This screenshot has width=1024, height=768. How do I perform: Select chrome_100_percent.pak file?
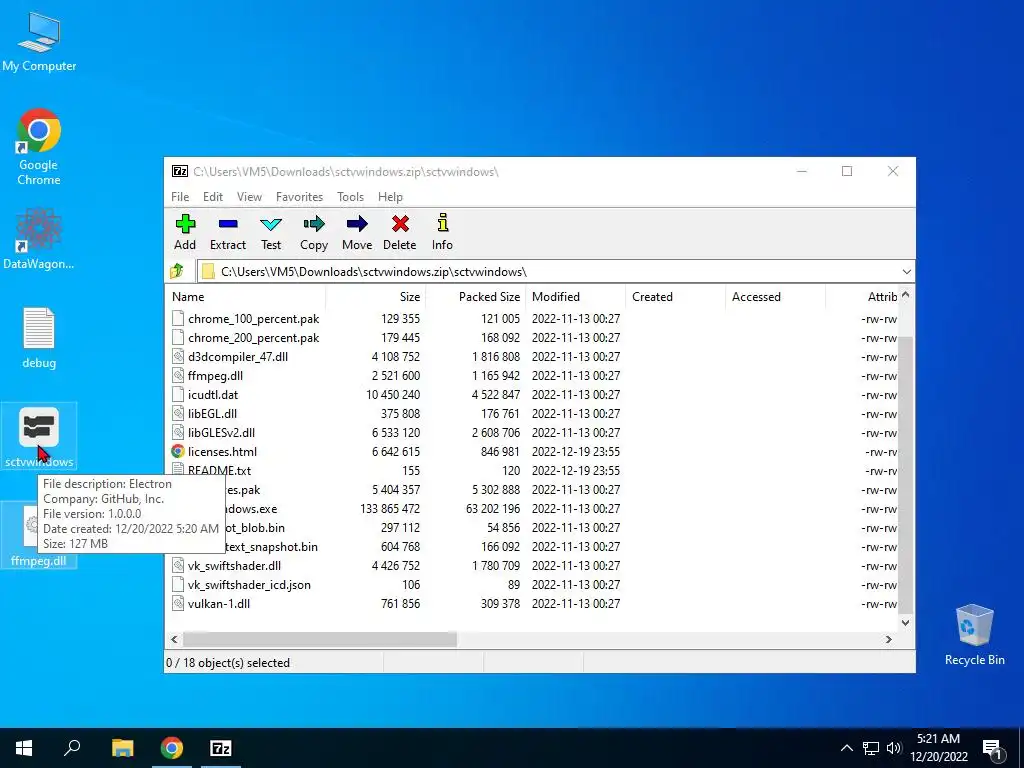coord(253,319)
